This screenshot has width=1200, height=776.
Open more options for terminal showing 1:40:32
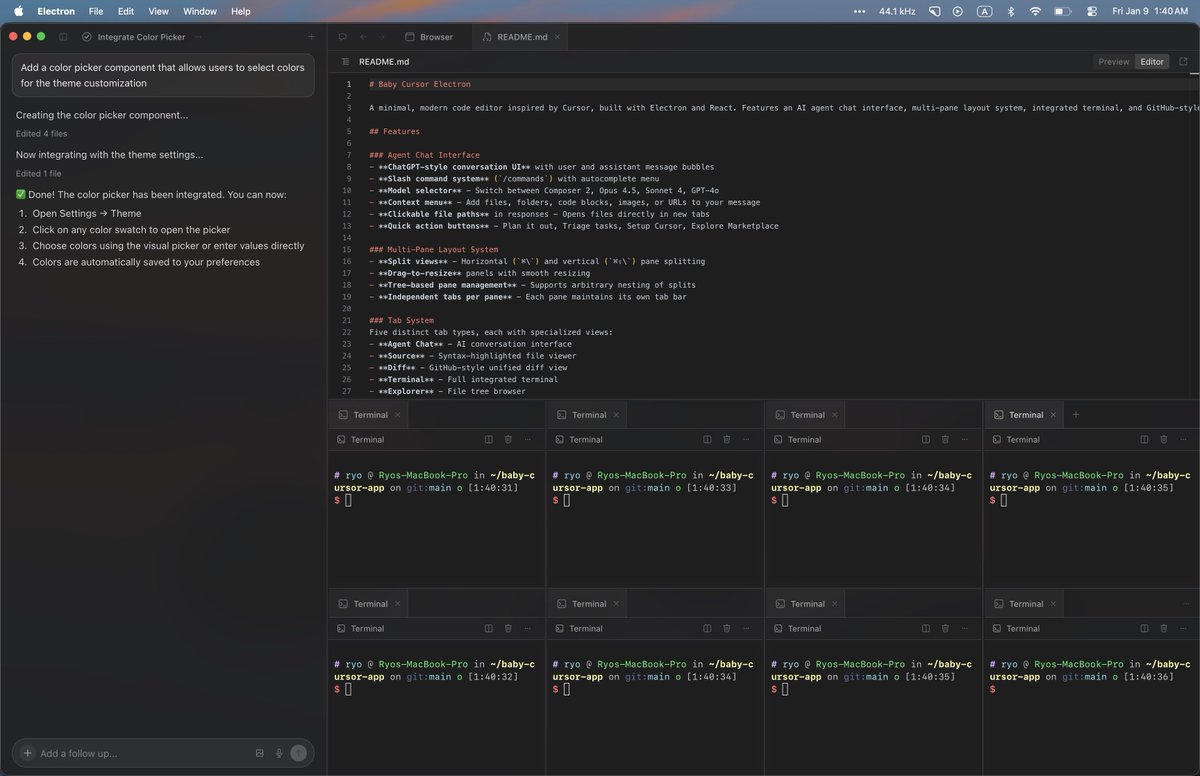(x=528, y=628)
